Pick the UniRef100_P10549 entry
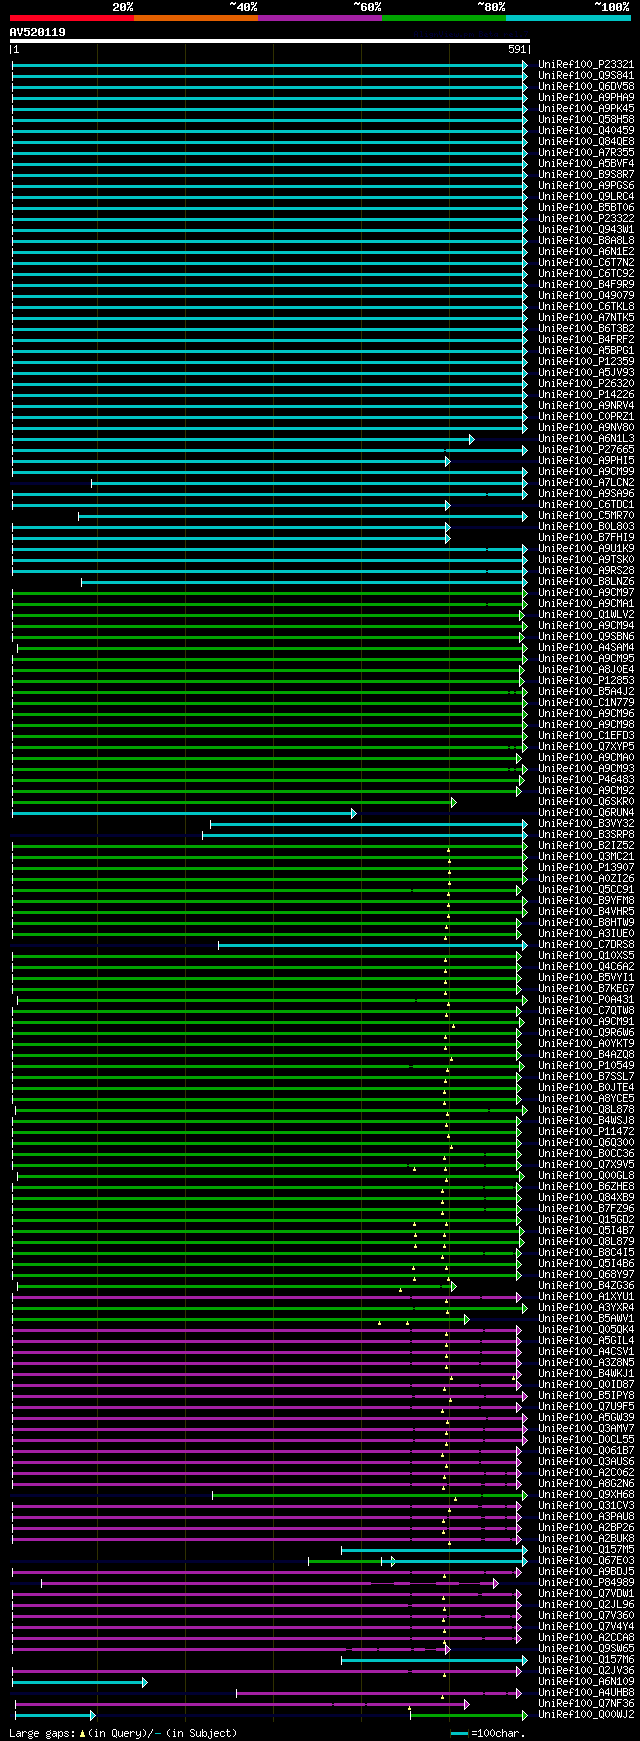Viewport: 640px width, 1741px height. click(586, 1065)
